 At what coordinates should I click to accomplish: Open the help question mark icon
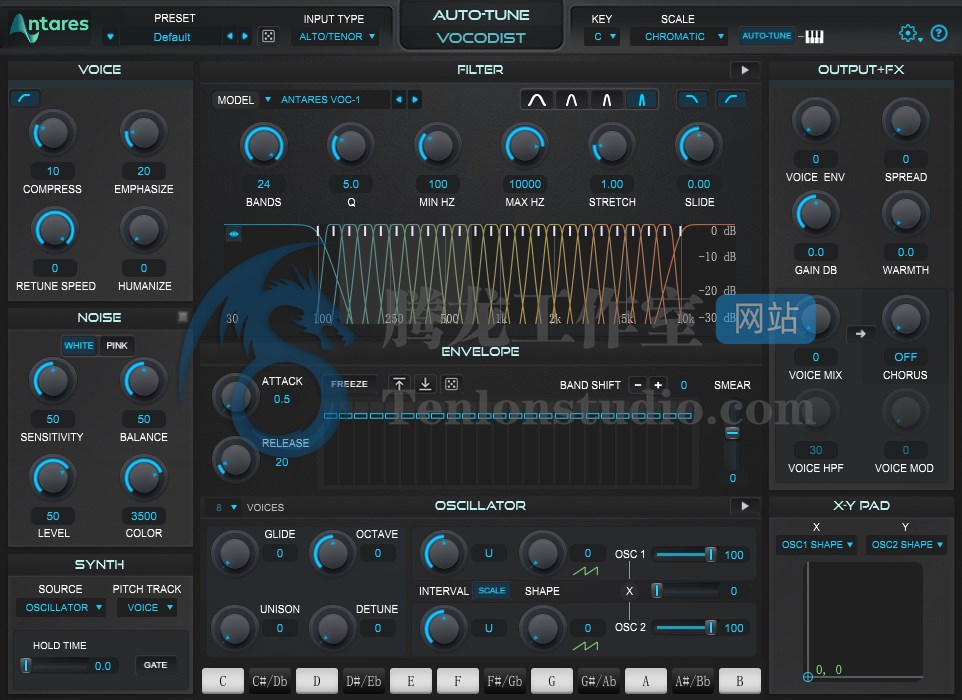coord(939,33)
